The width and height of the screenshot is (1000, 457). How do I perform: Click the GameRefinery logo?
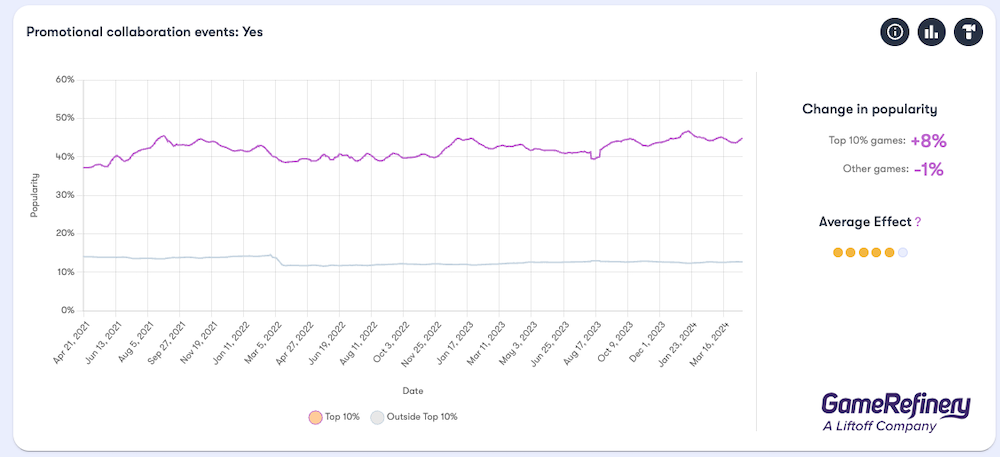(896, 403)
